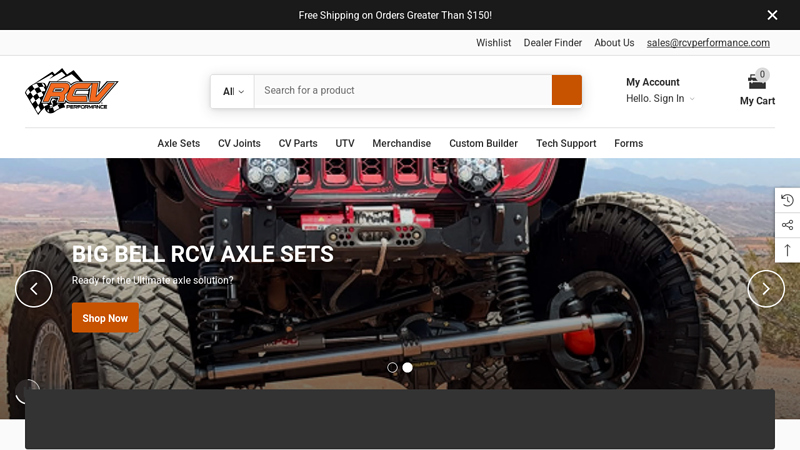Image resolution: width=800 pixels, height=450 pixels.
Task: Click the scroll-to-top arrow icon
Action: click(787, 250)
